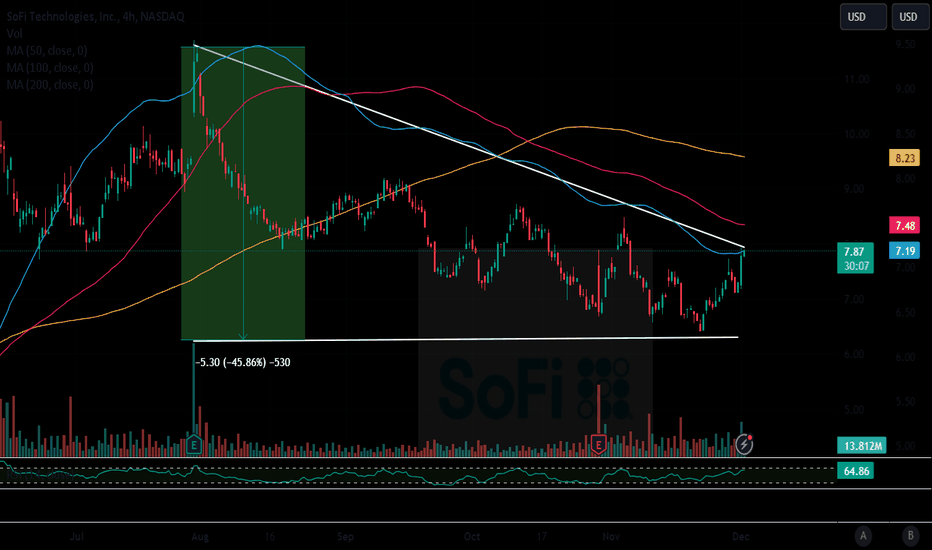This screenshot has width=932, height=550.
Task: Click the Jul date on time axis
Action: 77,536
